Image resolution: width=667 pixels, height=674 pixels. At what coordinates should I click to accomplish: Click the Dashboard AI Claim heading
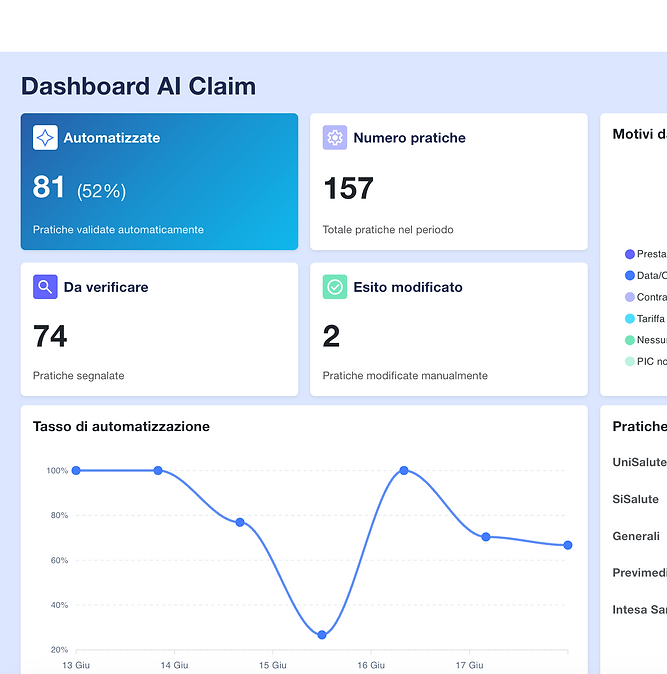tap(138, 86)
